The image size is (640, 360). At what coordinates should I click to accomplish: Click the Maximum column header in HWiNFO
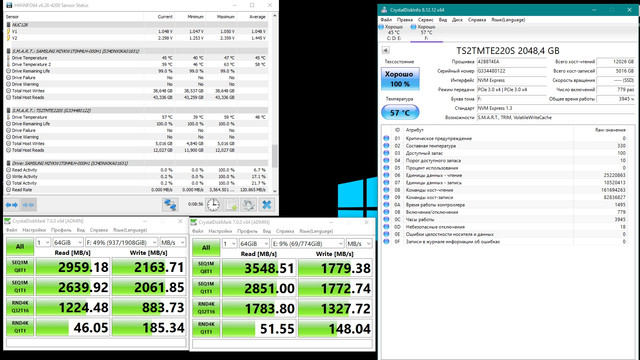pyautogui.click(x=225, y=17)
